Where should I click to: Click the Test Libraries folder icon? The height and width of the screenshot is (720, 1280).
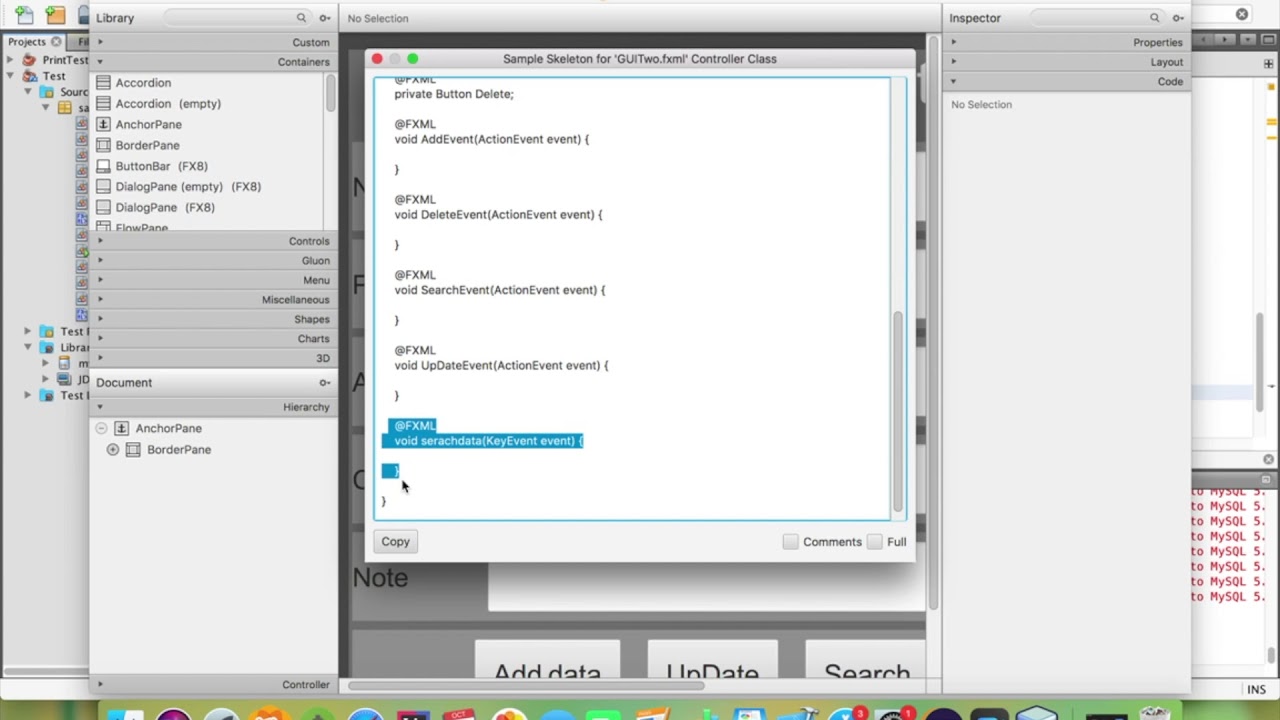47,395
